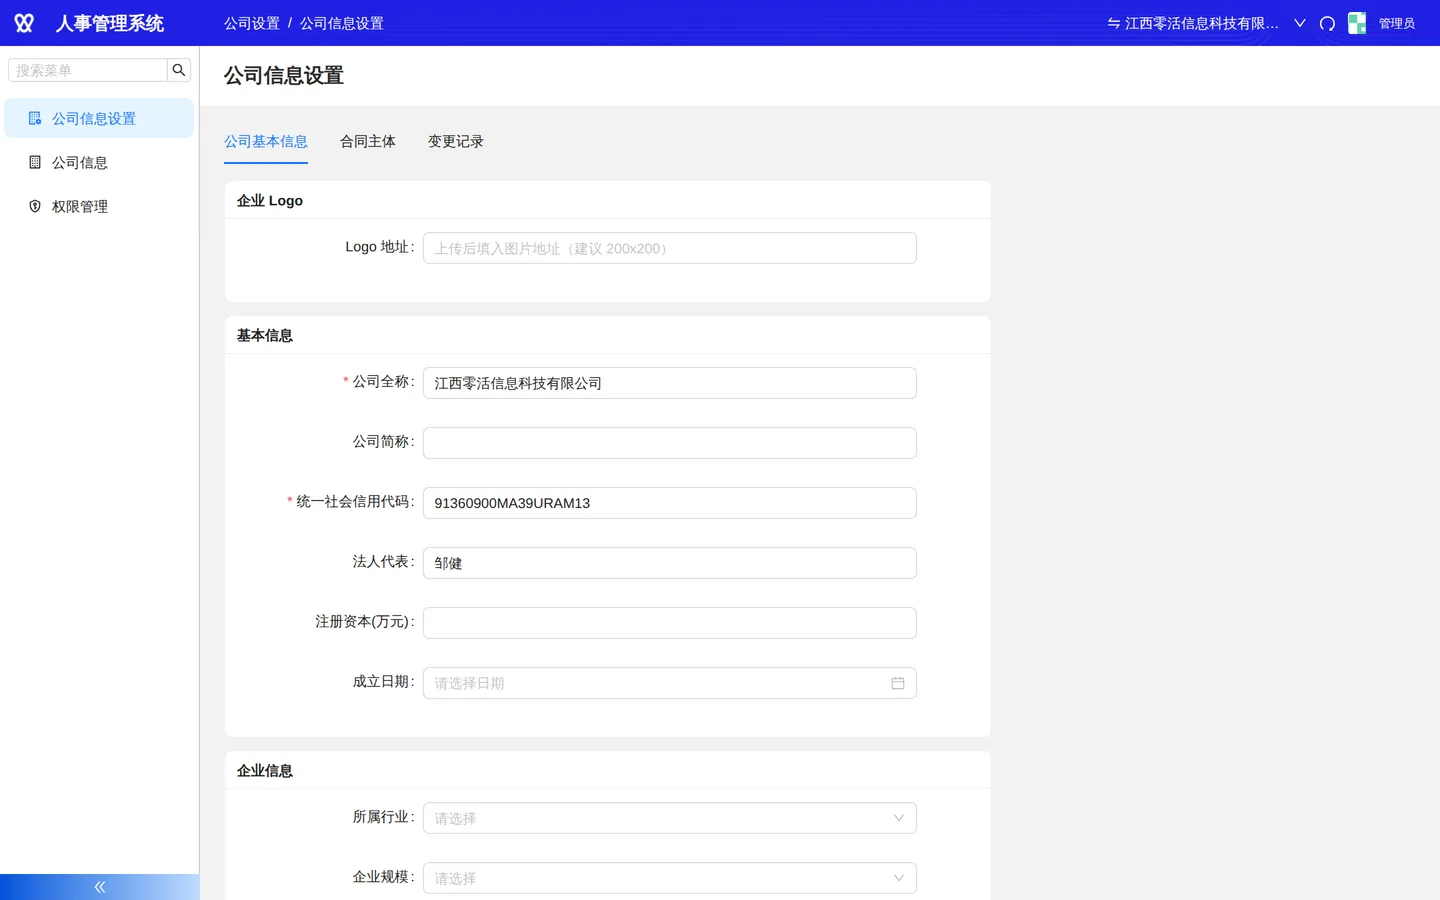
Task: Focus the Logo 地址 input field
Action: 670,248
